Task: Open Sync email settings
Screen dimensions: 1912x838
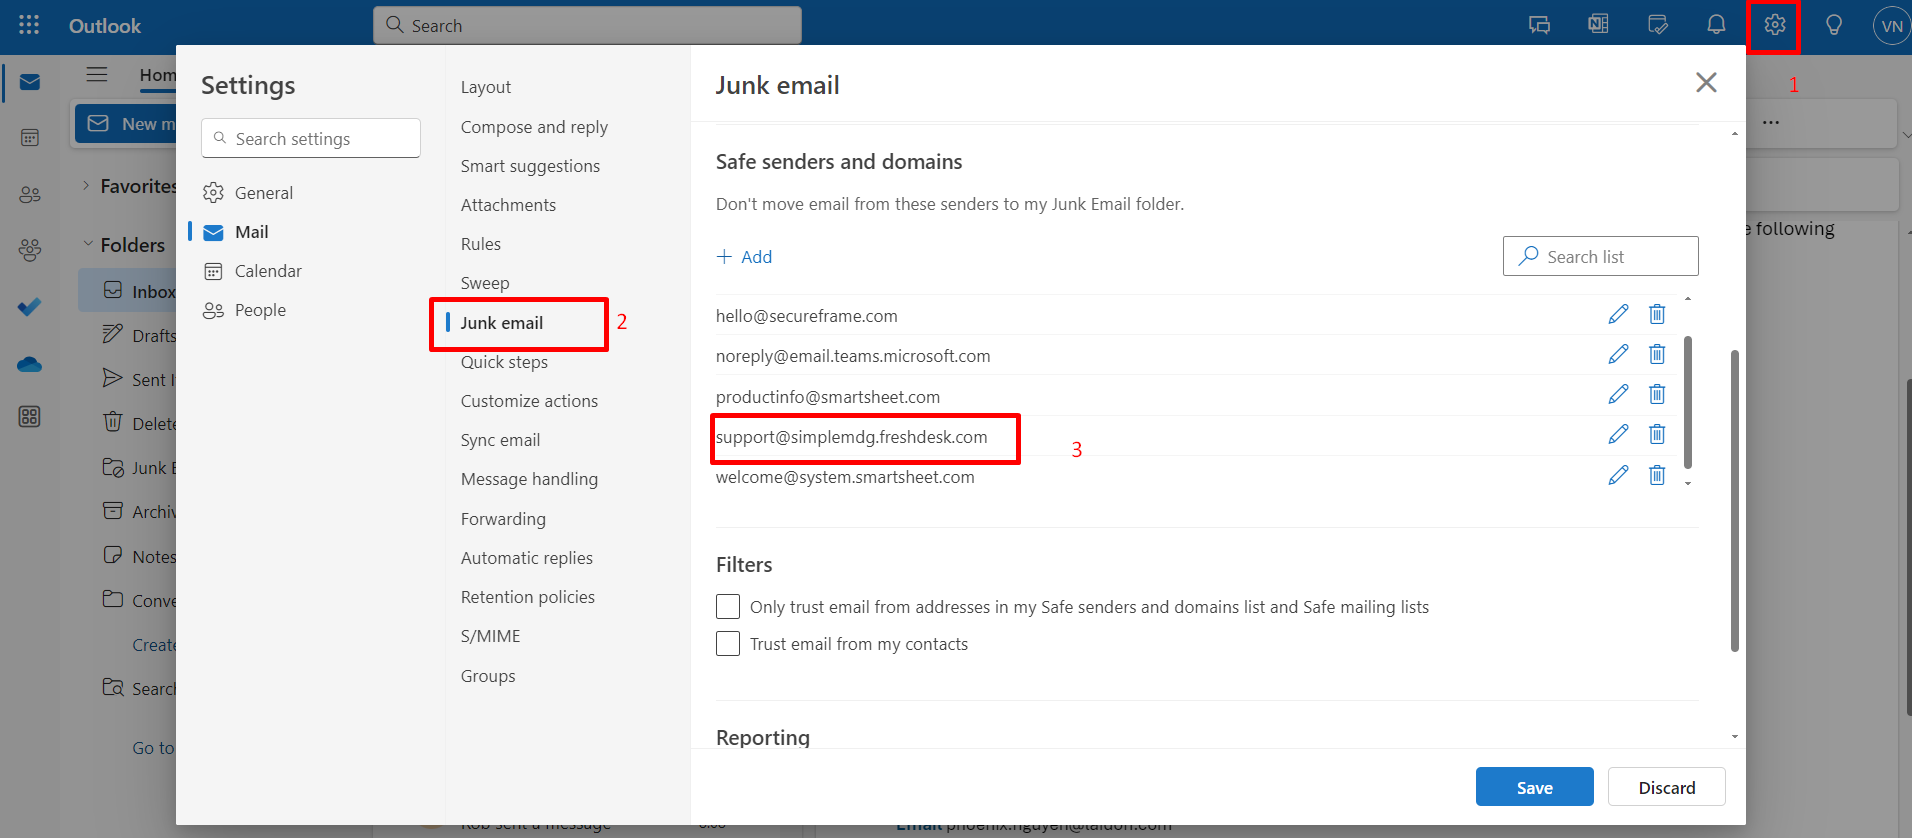Action: [500, 440]
